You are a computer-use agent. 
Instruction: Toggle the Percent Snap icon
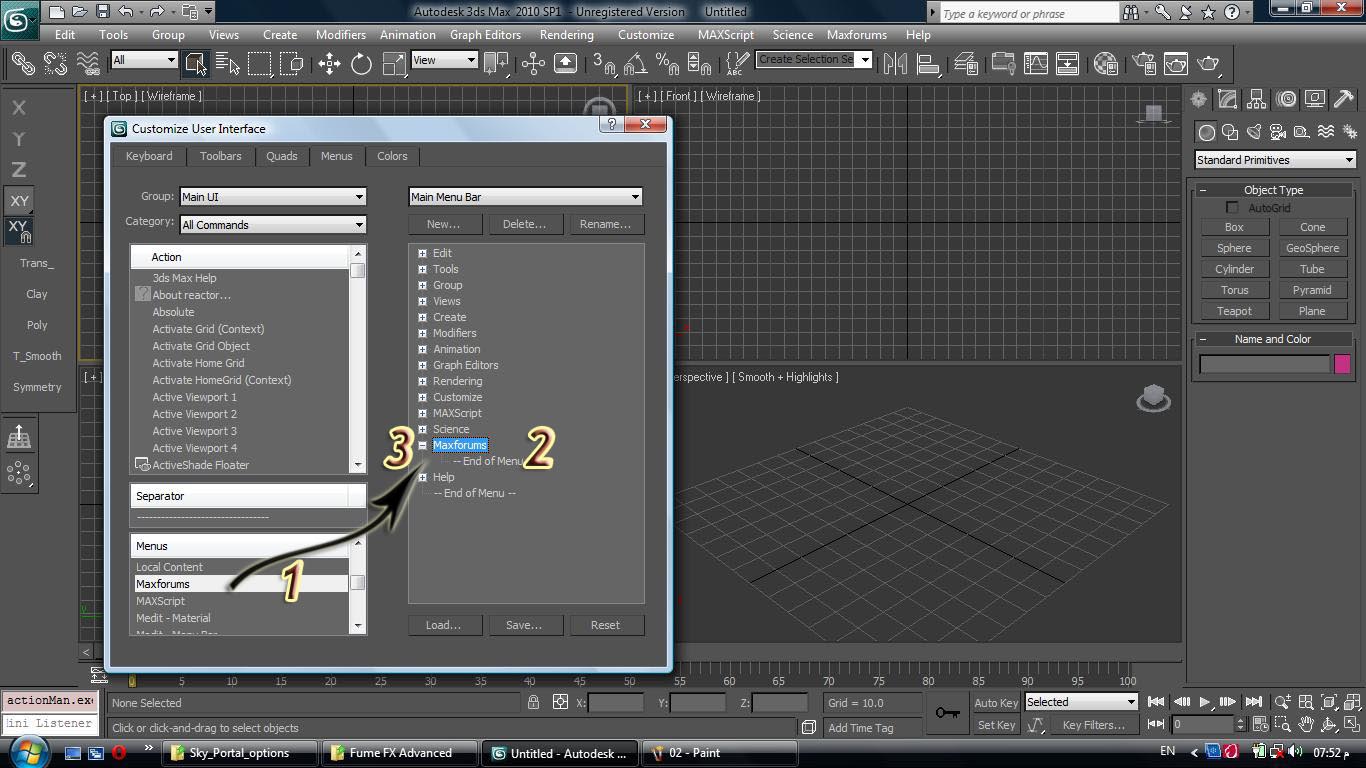[x=667, y=64]
